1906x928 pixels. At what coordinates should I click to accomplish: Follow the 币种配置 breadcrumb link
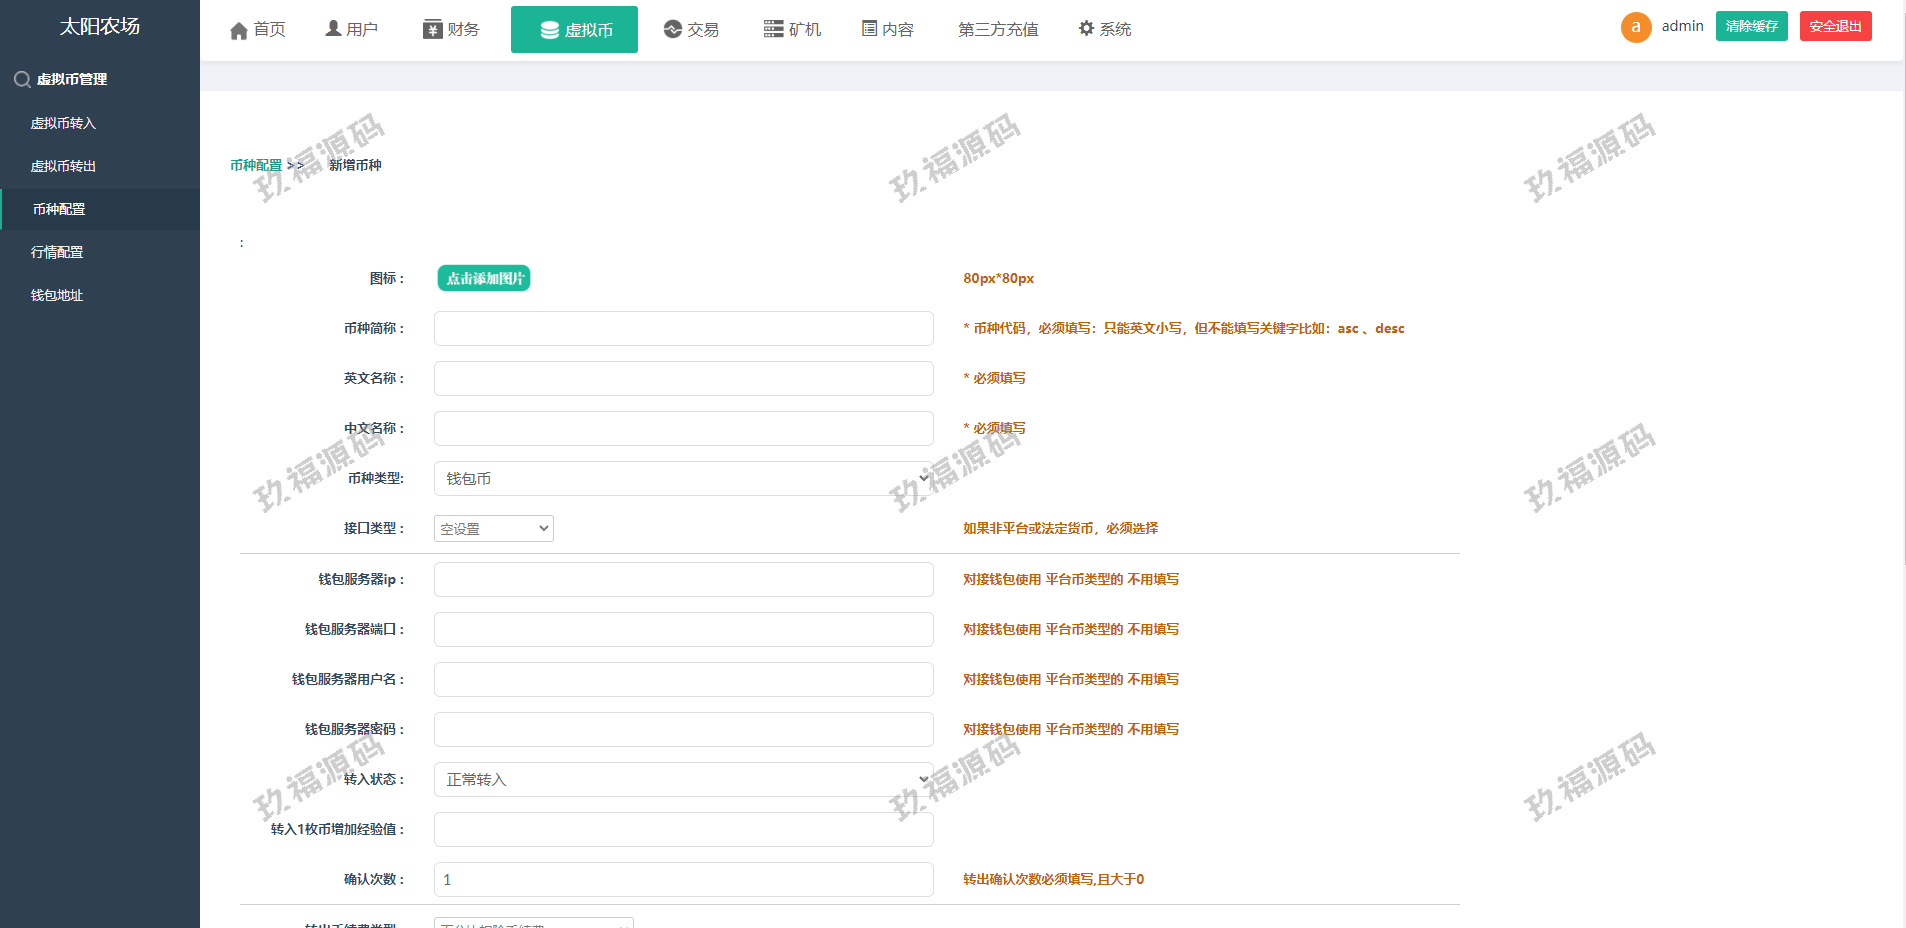tap(256, 165)
